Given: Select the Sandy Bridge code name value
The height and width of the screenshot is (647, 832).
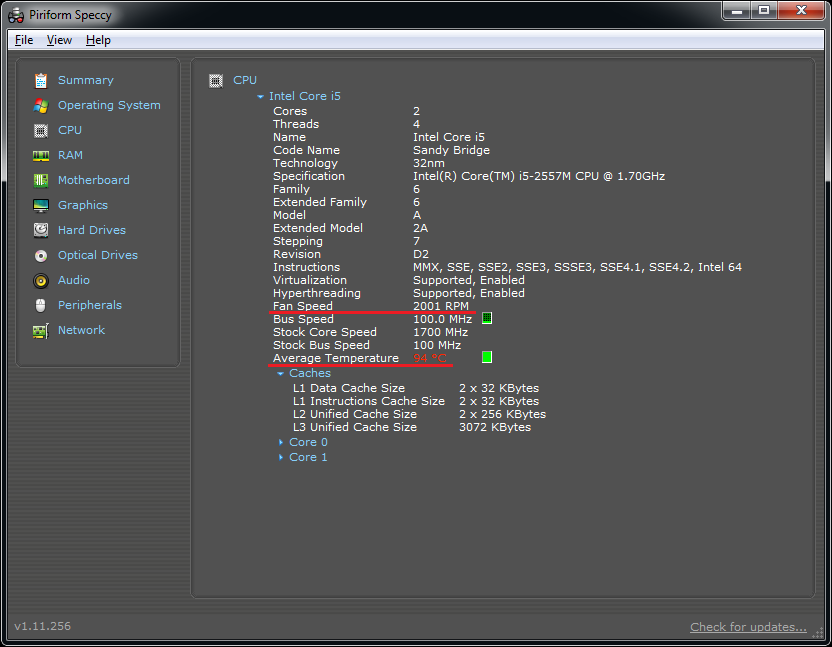Looking at the screenshot, I should pos(452,150).
